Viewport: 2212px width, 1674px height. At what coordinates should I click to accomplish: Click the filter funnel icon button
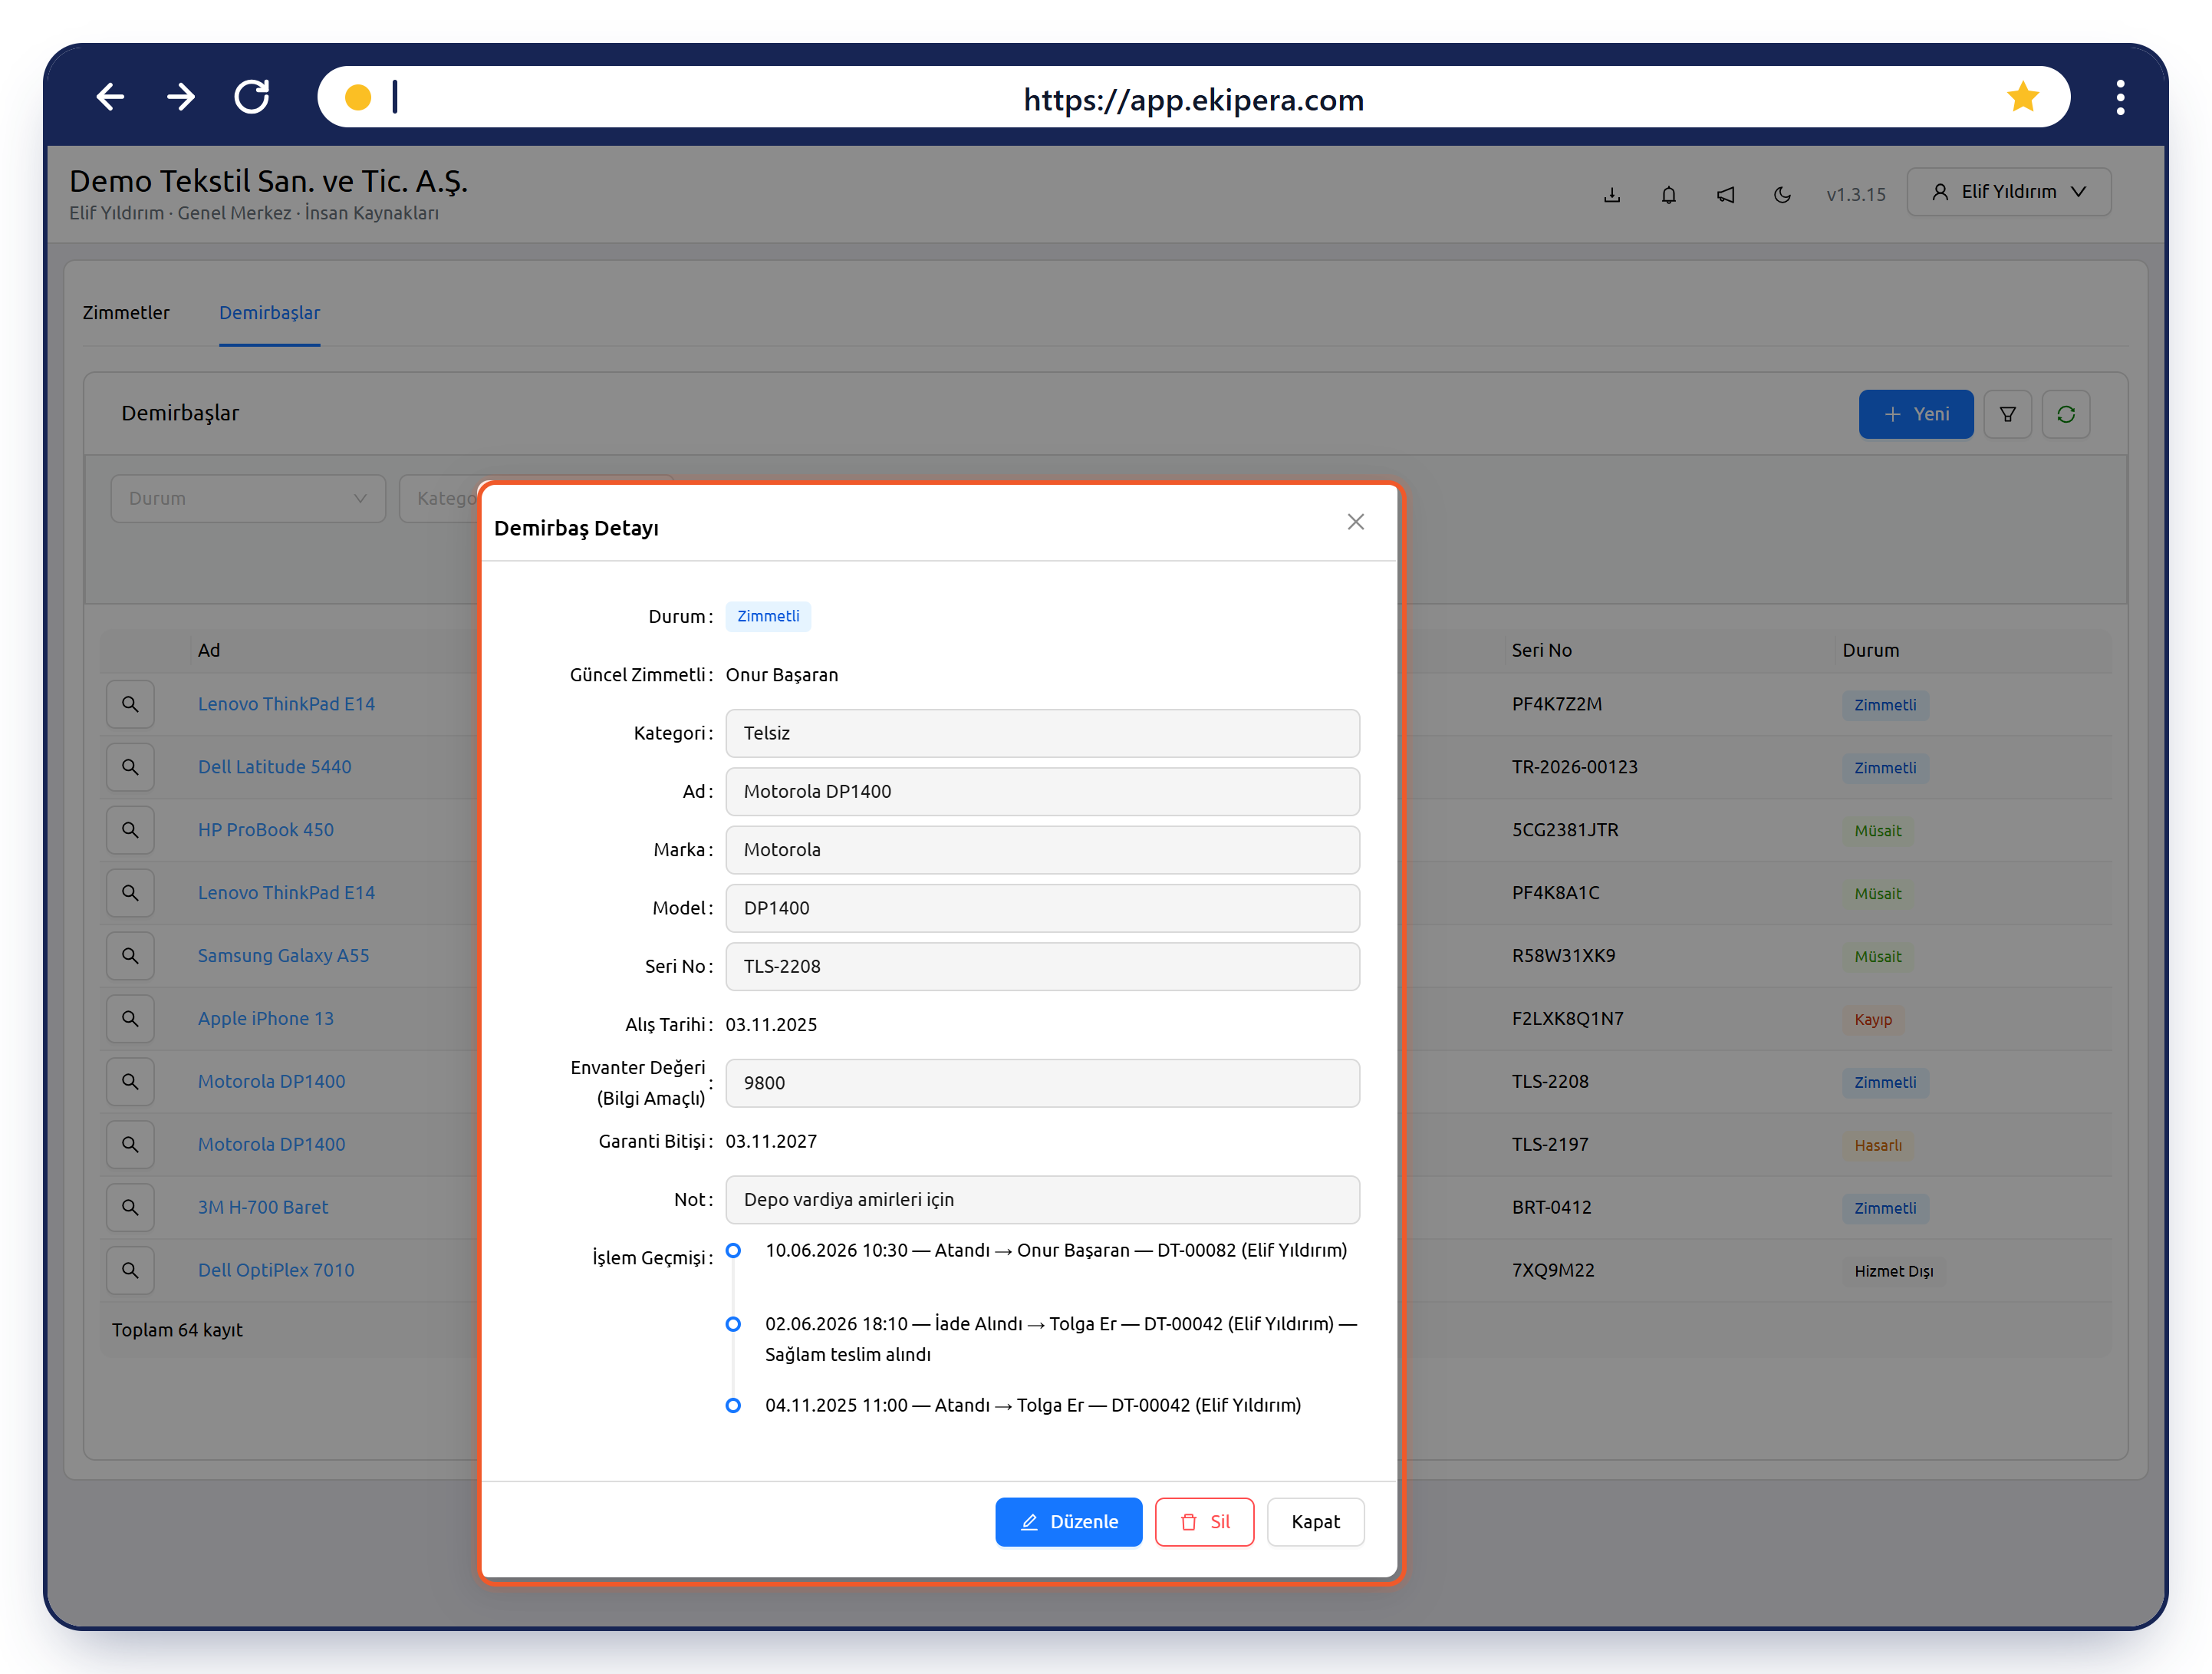click(2007, 414)
